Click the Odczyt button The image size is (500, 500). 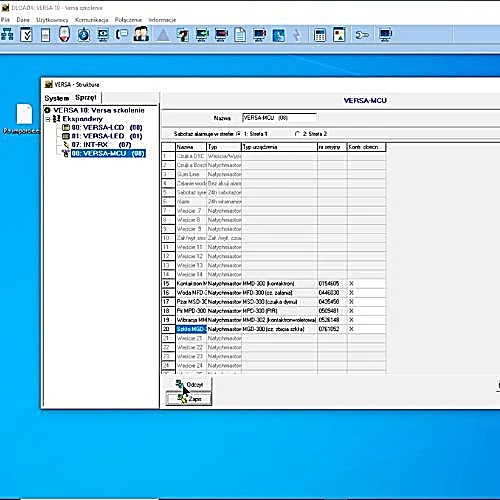pos(189,385)
